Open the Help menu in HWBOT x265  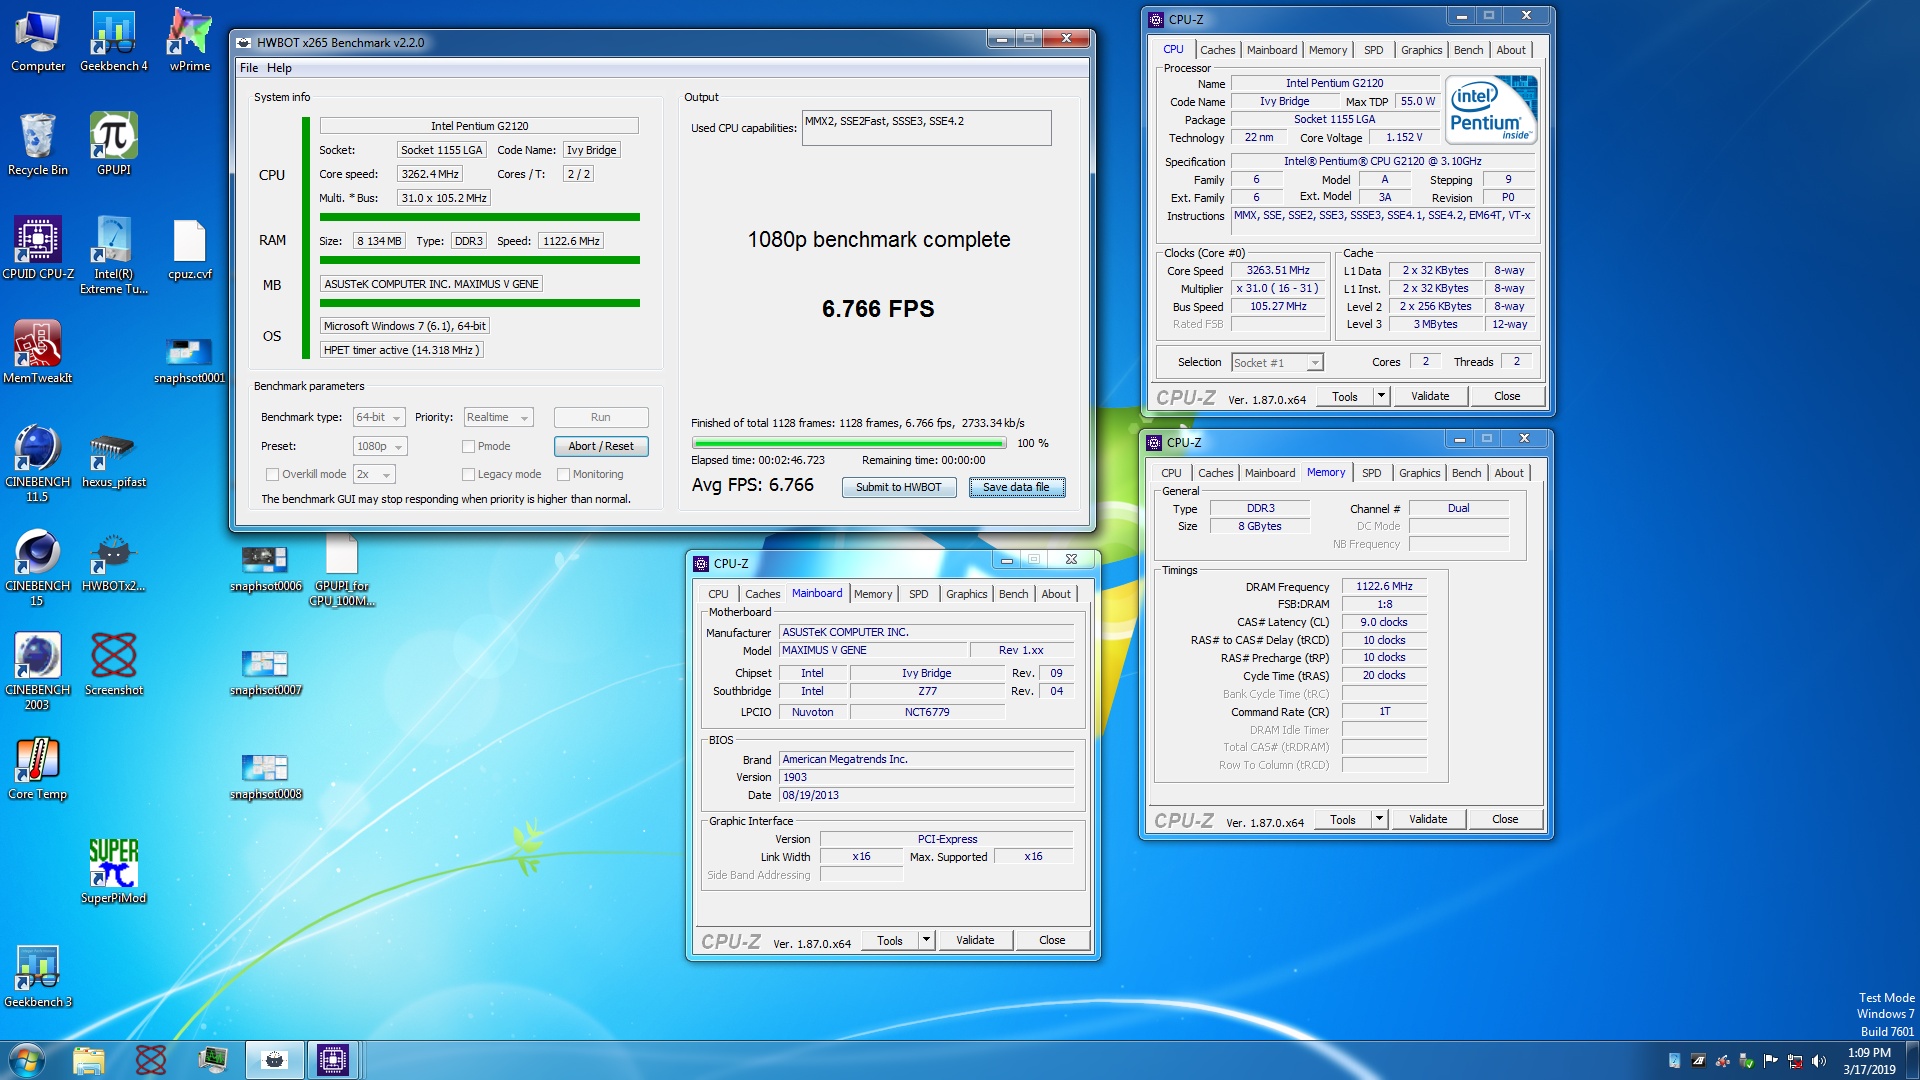click(279, 68)
